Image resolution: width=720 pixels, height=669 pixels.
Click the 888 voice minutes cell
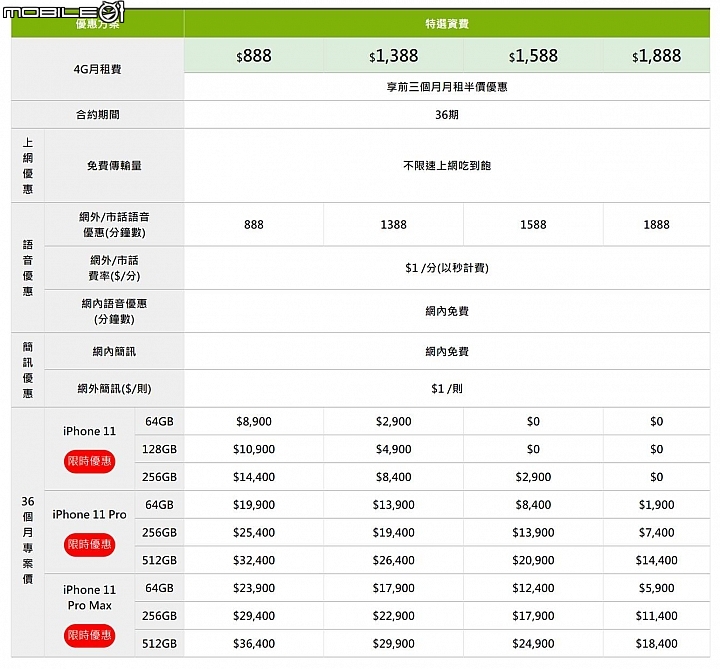click(253, 225)
